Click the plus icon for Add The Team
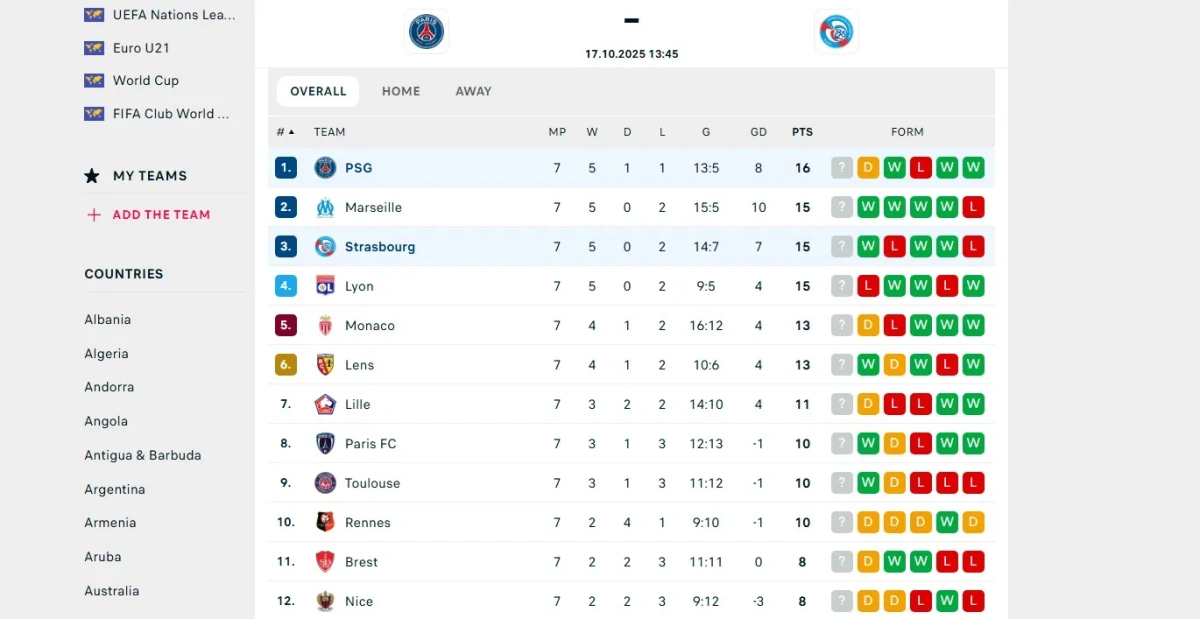 [x=94, y=215]
